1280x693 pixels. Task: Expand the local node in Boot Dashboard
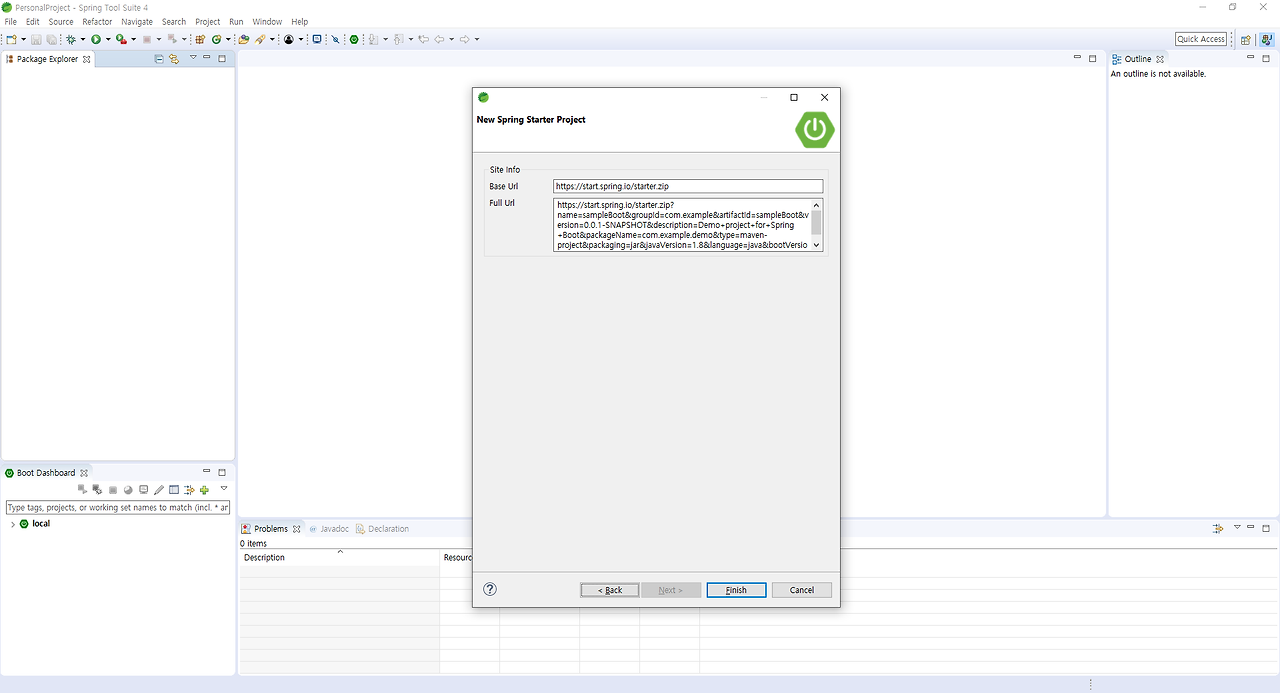[12, 524]
